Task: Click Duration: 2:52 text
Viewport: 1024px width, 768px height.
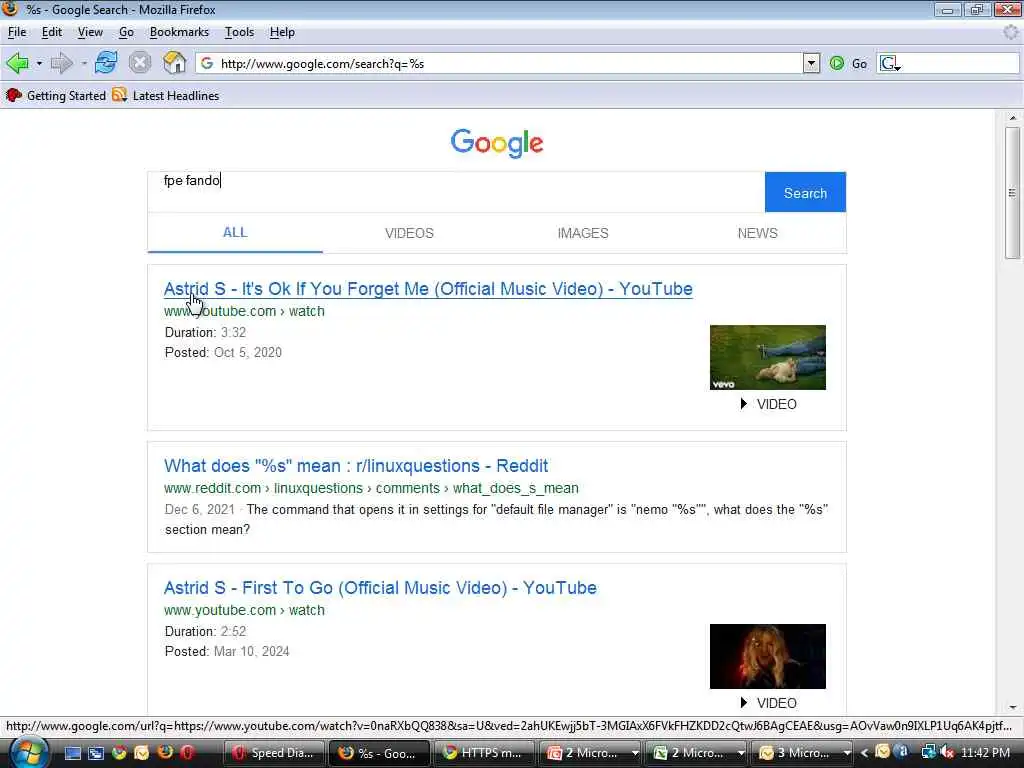Action: coord(205,632)
